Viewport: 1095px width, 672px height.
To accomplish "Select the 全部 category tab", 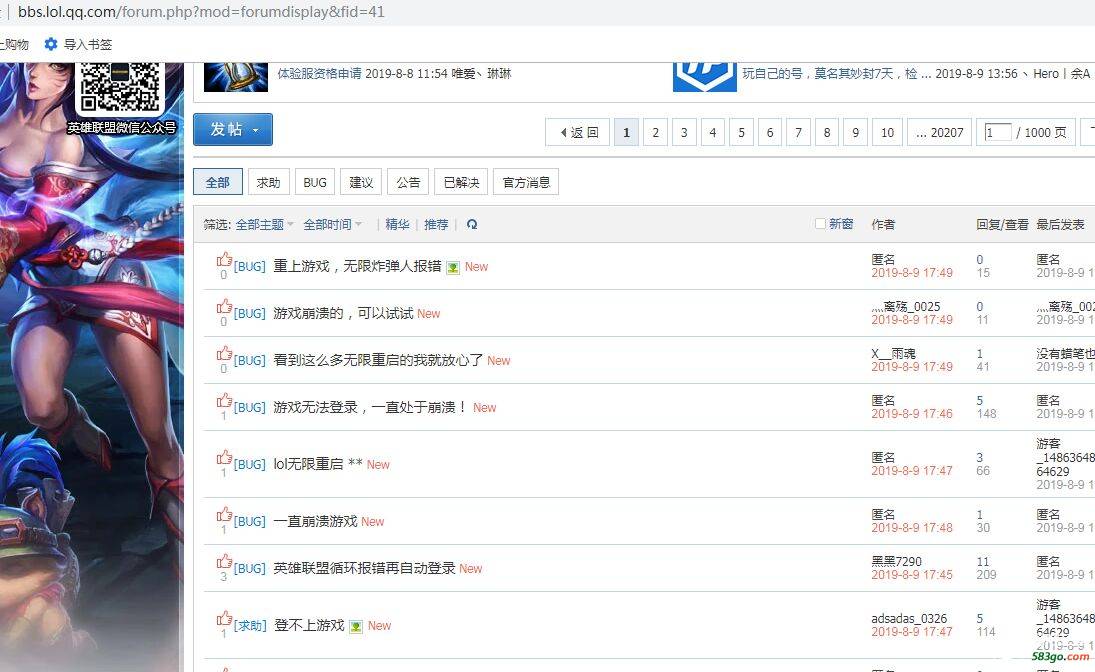I will [218, 182].
